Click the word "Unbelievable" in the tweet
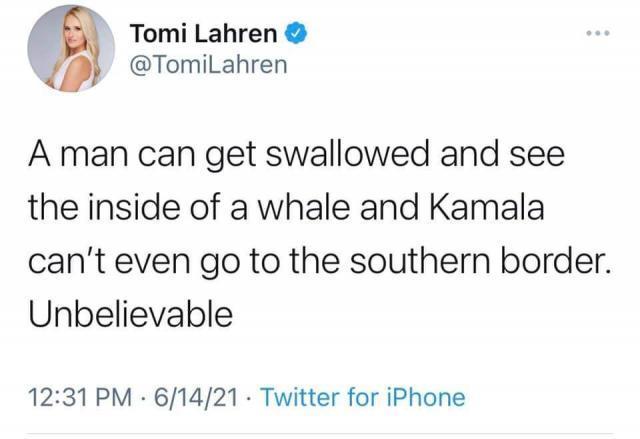This screenshot has width=640, height=439. (128, 314)
